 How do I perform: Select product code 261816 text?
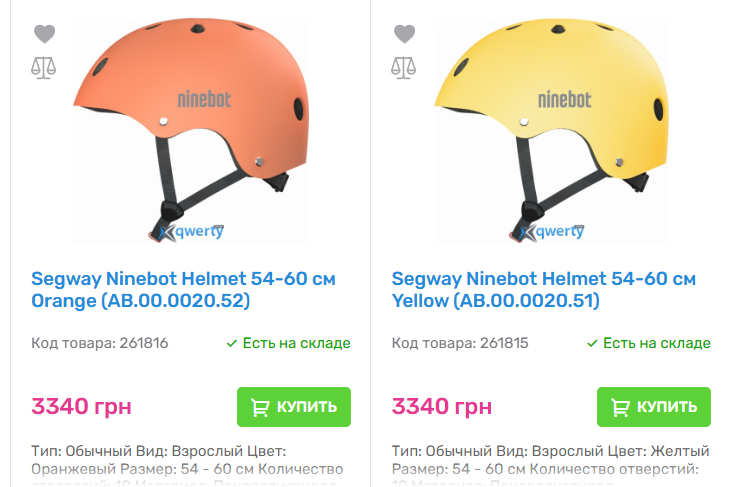click(99, 343)
